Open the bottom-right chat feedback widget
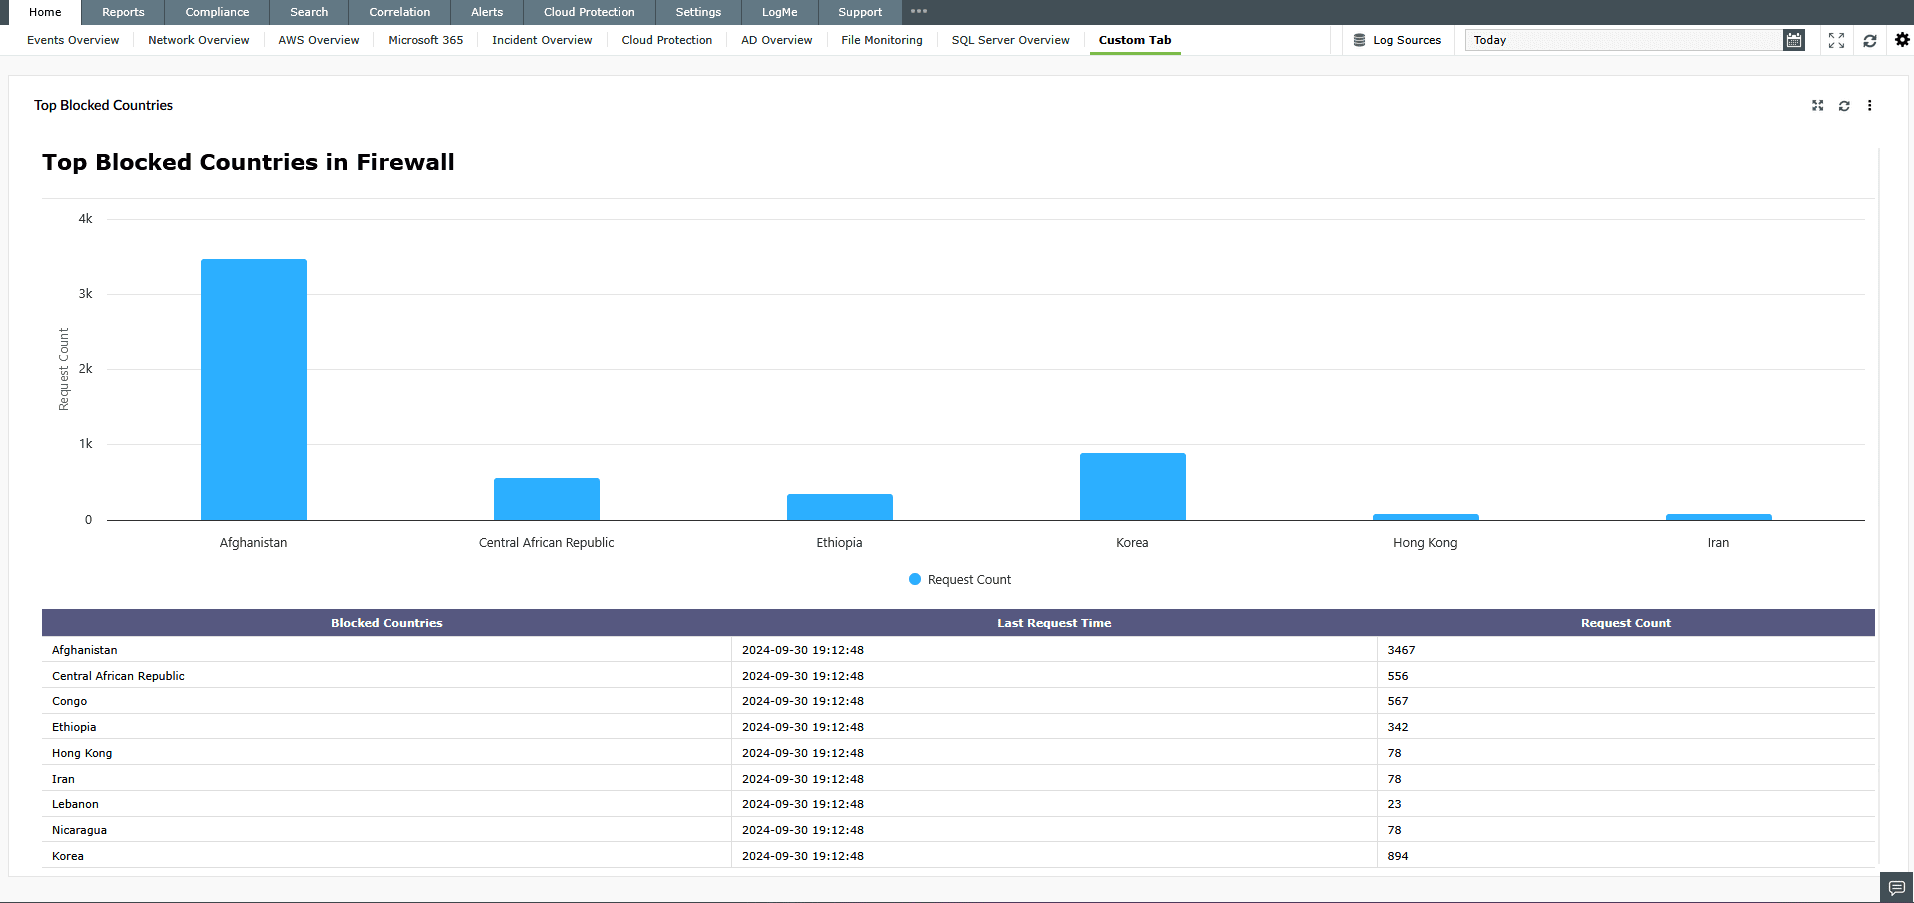The image size is (1914, 903). pyautogui.click(x=1896, y=887)
